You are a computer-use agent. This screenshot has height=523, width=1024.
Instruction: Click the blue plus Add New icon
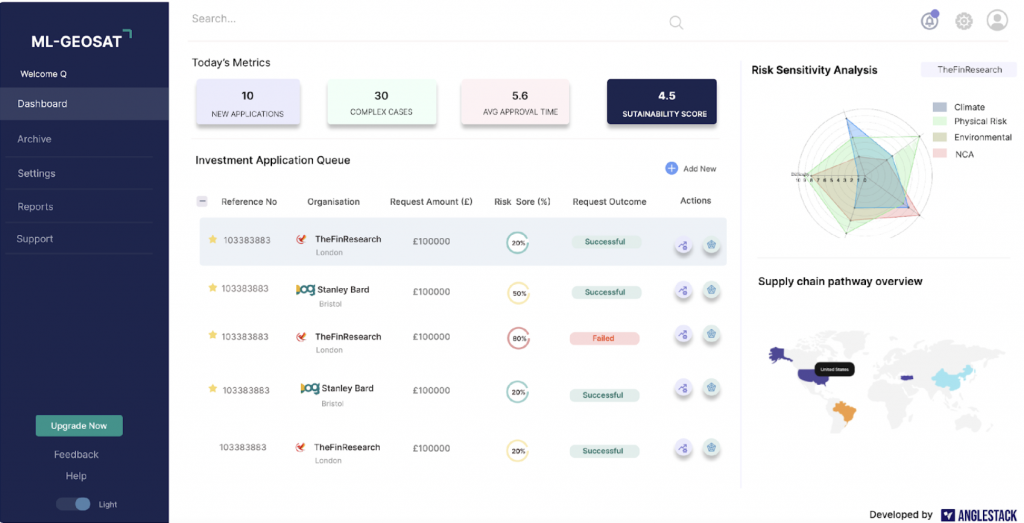click(672, 168)
